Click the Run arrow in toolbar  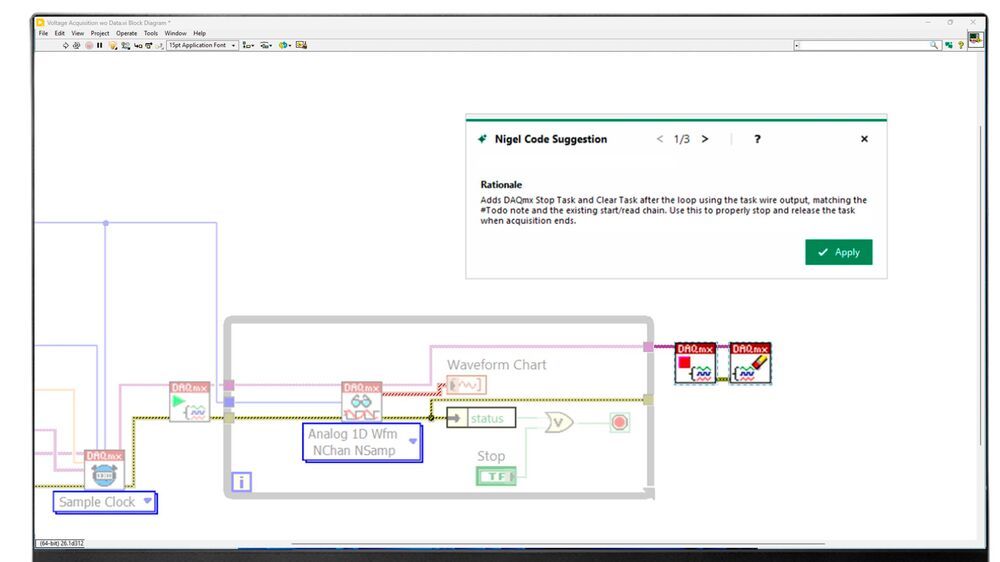tap(65, 45)
